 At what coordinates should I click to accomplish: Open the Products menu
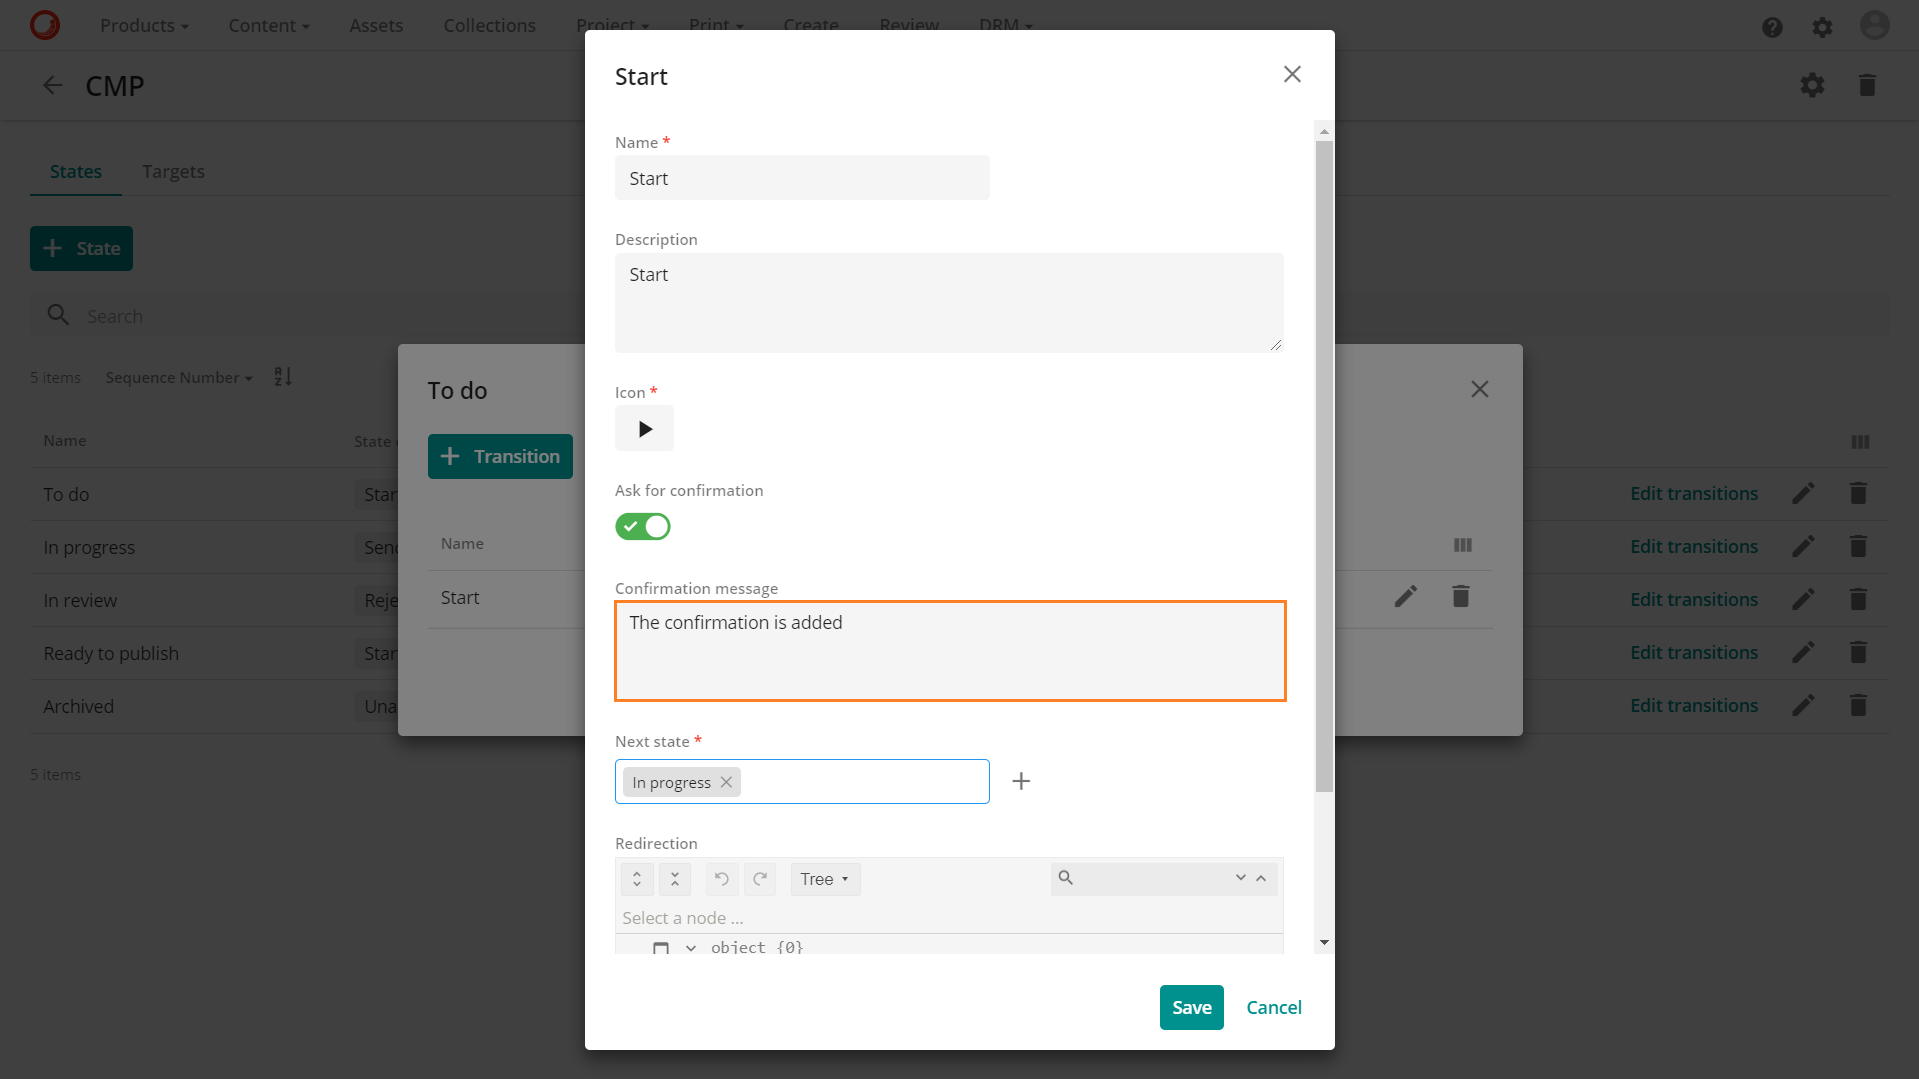point(143,25)
